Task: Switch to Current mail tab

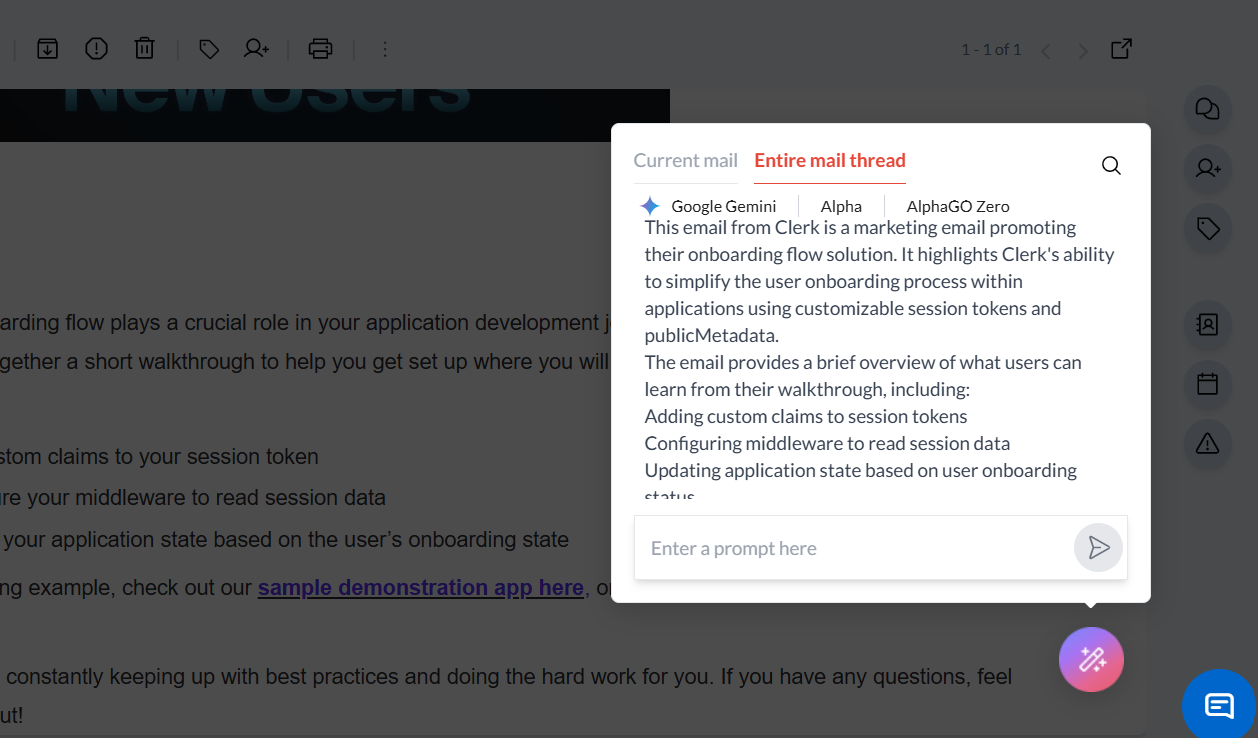Action: coord(685,161)
